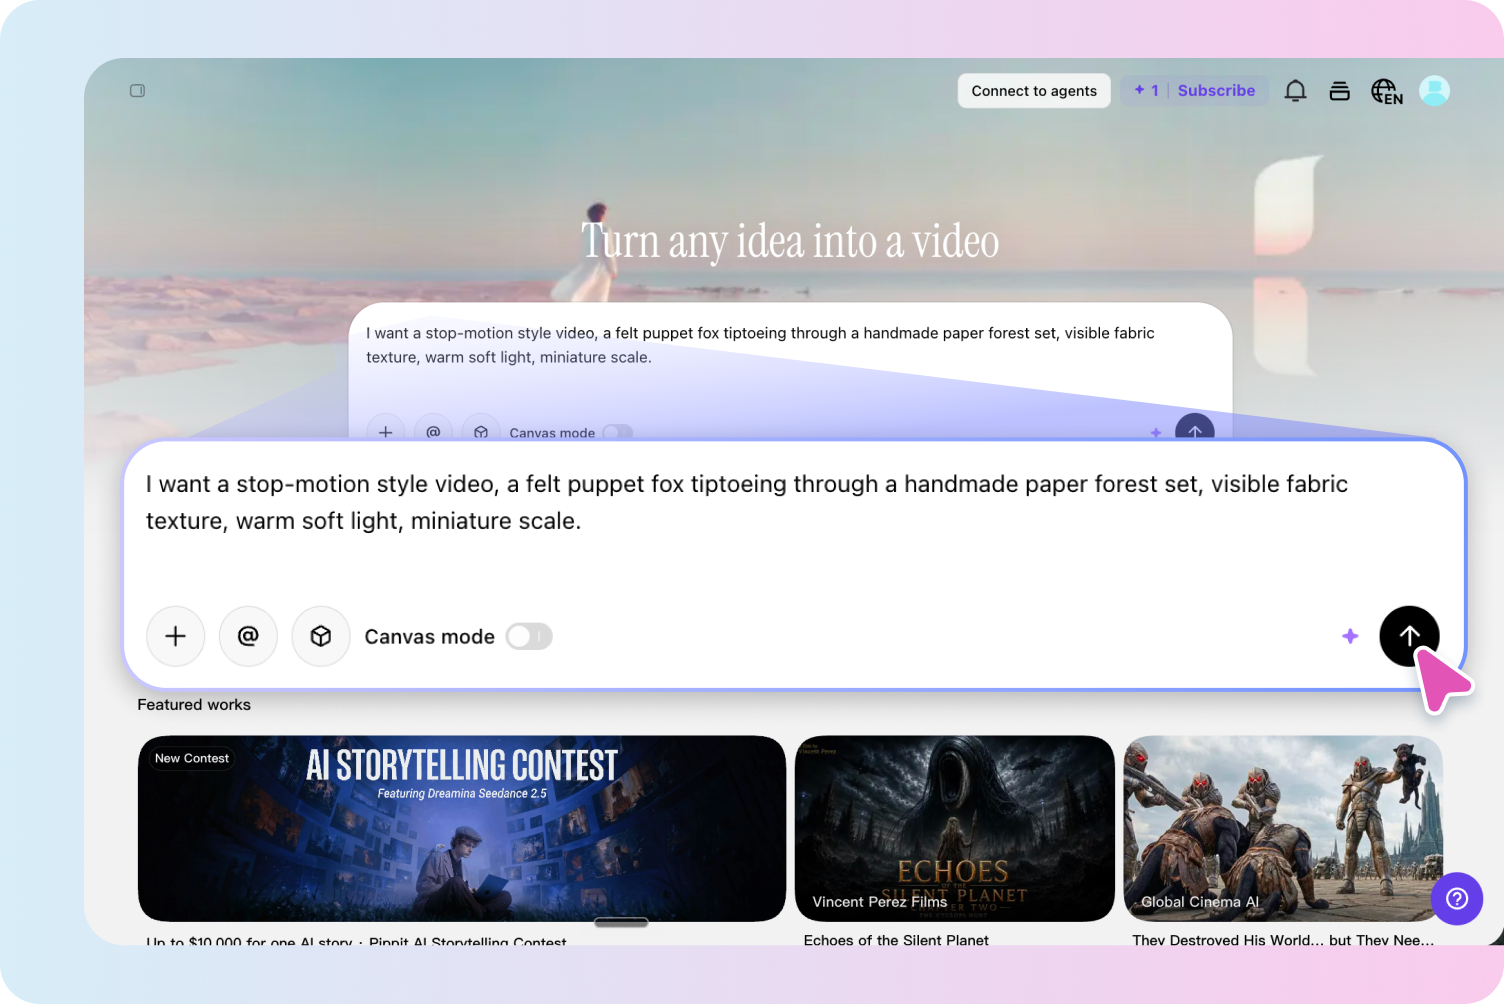The image size is (1504, 1004).
Task: Click the carousel indicator bar below contest banner
Action: pos(621,923)
